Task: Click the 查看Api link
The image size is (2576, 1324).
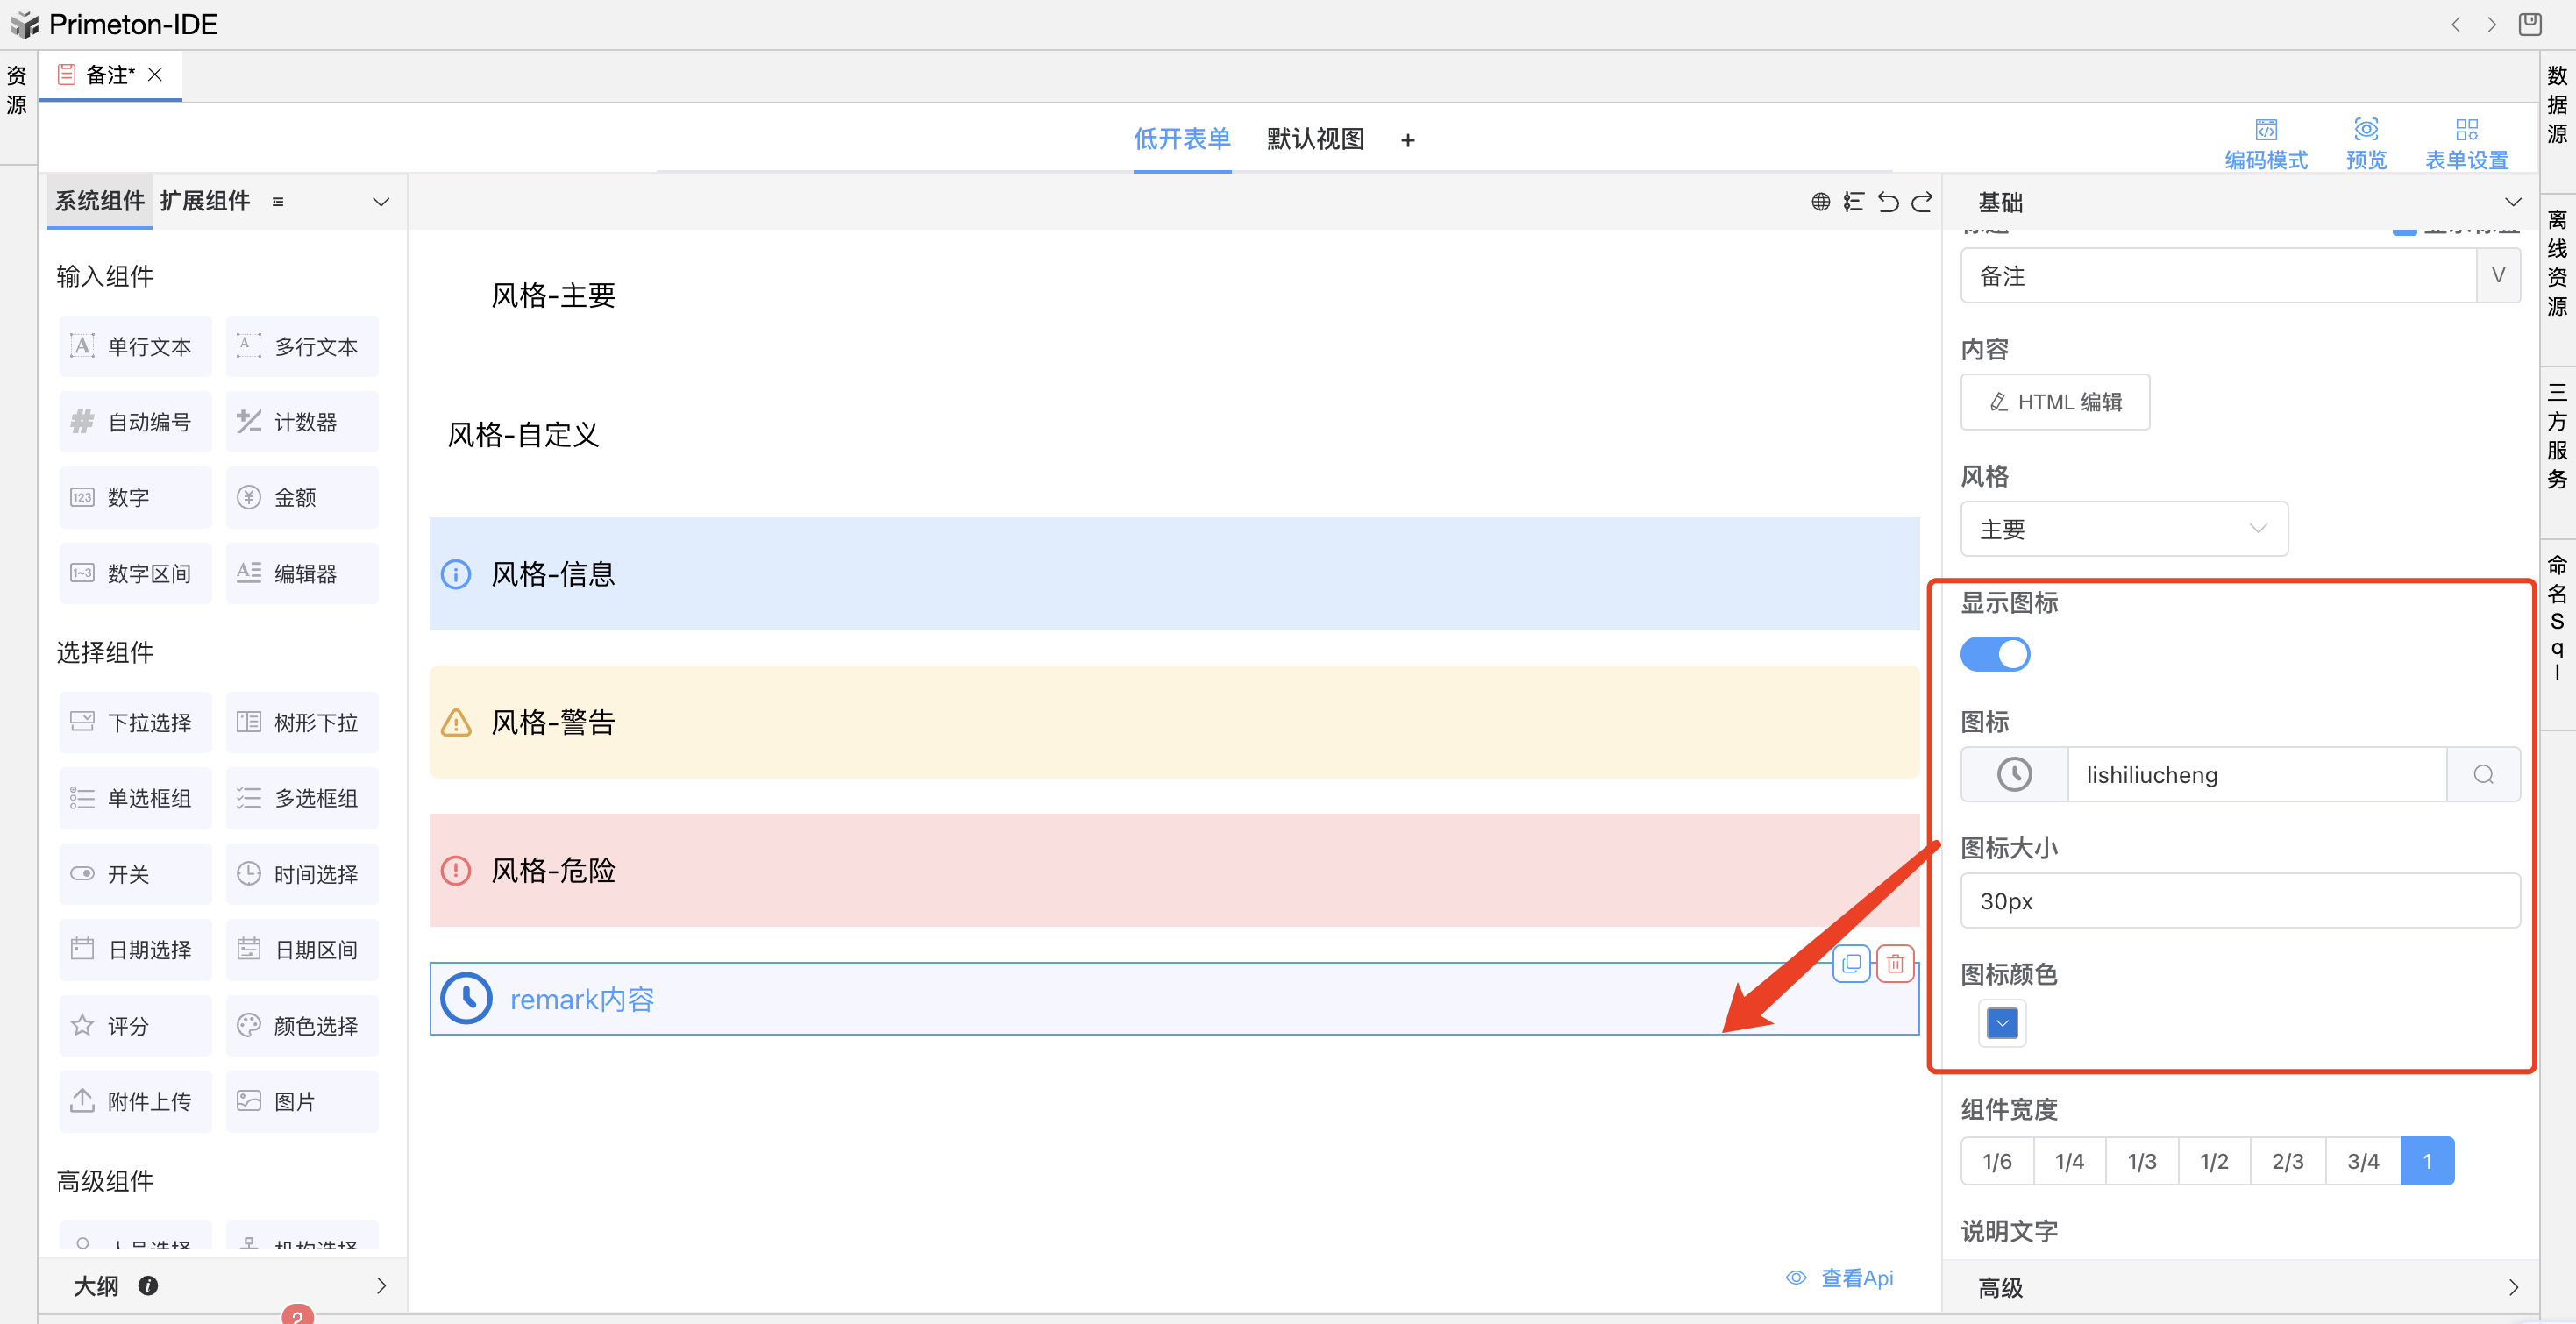Action: tap(1856, 1278)
